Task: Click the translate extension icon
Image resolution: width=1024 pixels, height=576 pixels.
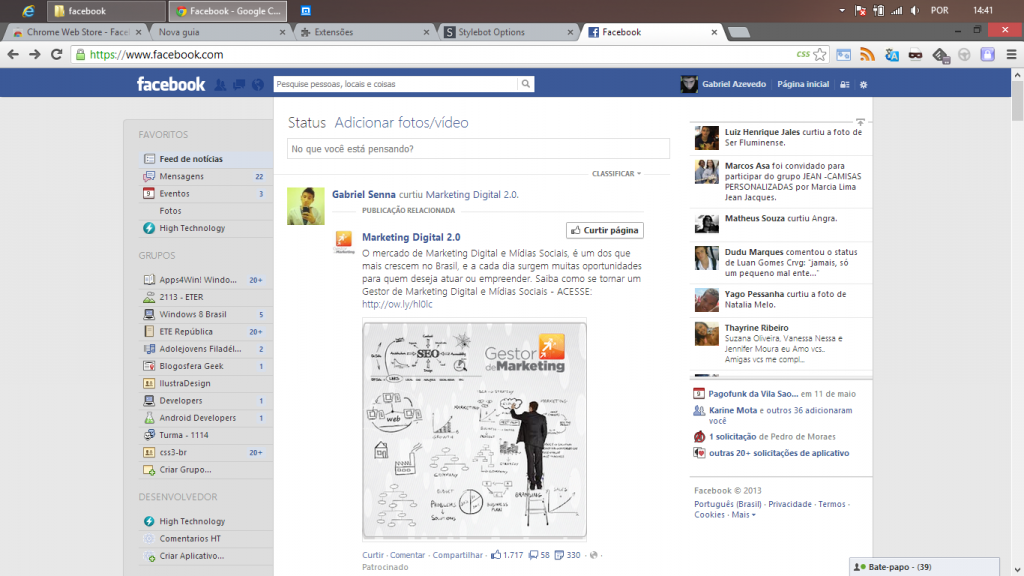Action: 891,54
